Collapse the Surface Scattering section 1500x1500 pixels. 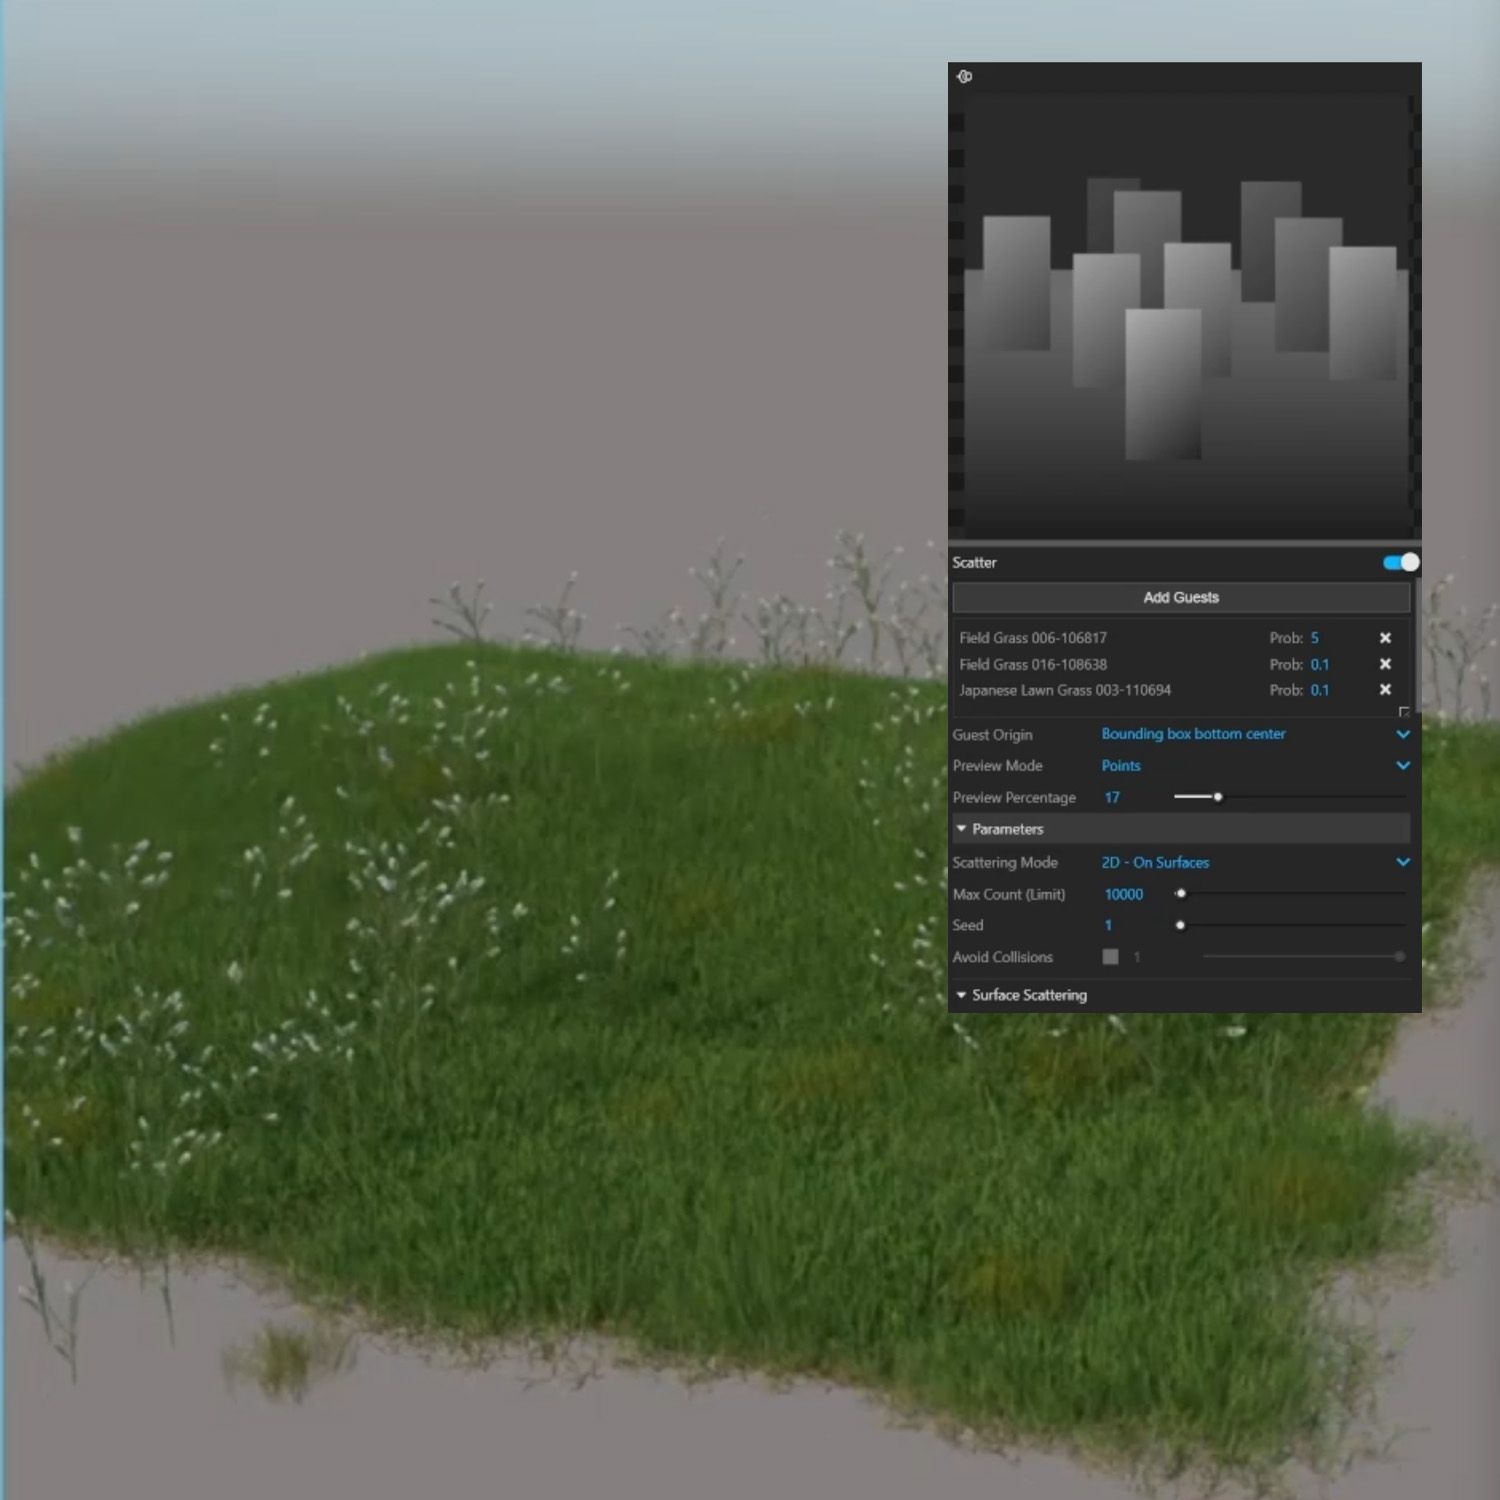pos(962,995)
